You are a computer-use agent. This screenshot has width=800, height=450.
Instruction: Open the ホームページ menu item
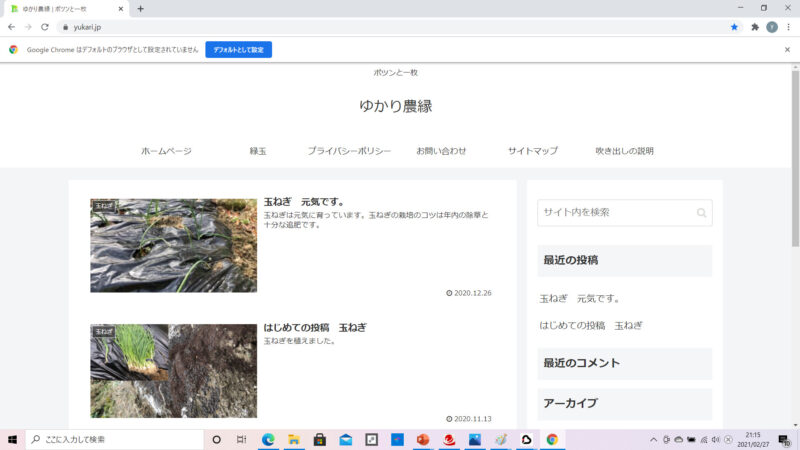[166, 151]
